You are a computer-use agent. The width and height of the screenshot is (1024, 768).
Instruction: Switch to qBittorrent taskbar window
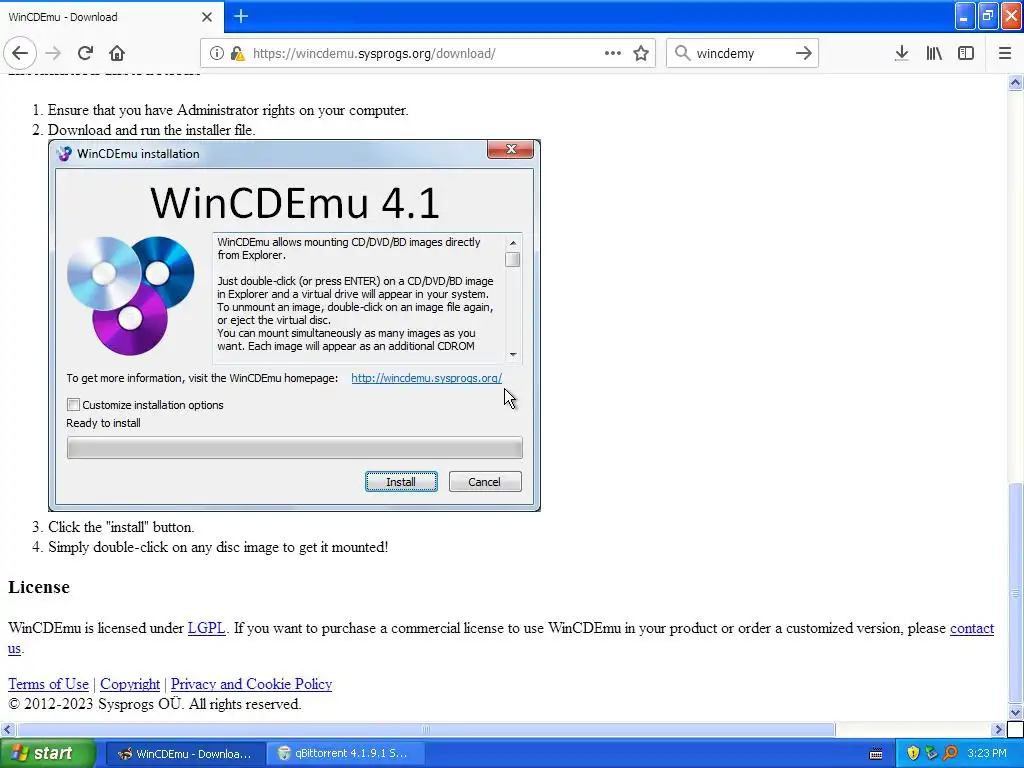click(345, 754)
